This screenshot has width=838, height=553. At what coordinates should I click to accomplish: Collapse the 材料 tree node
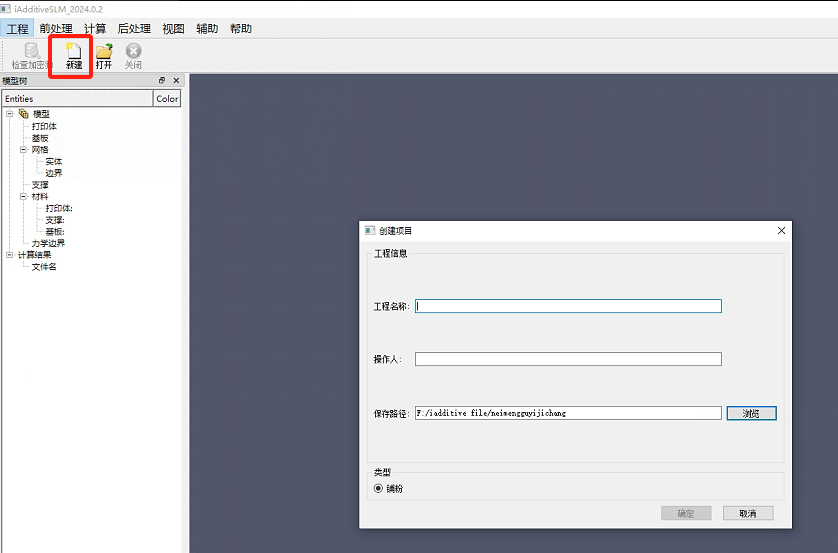tap(24, 197)
